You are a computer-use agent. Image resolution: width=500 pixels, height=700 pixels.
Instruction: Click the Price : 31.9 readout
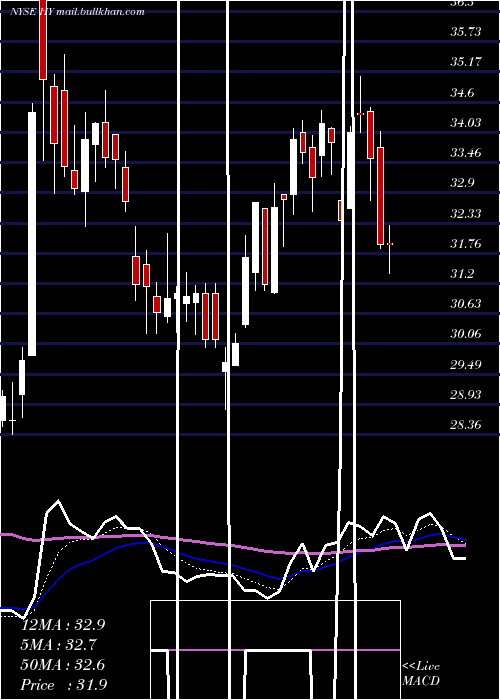point(64,685)
